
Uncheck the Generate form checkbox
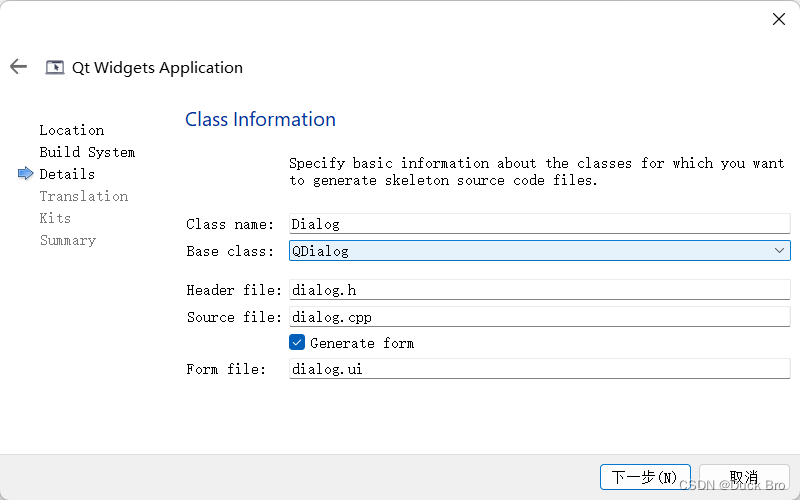[x=297, y=342]
